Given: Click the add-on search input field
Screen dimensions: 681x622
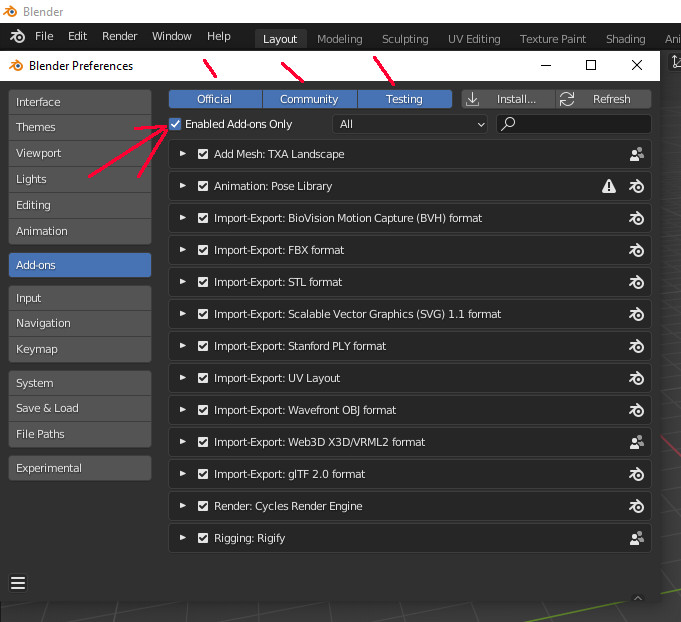Looking at the screenshot, I should [574, 124].
